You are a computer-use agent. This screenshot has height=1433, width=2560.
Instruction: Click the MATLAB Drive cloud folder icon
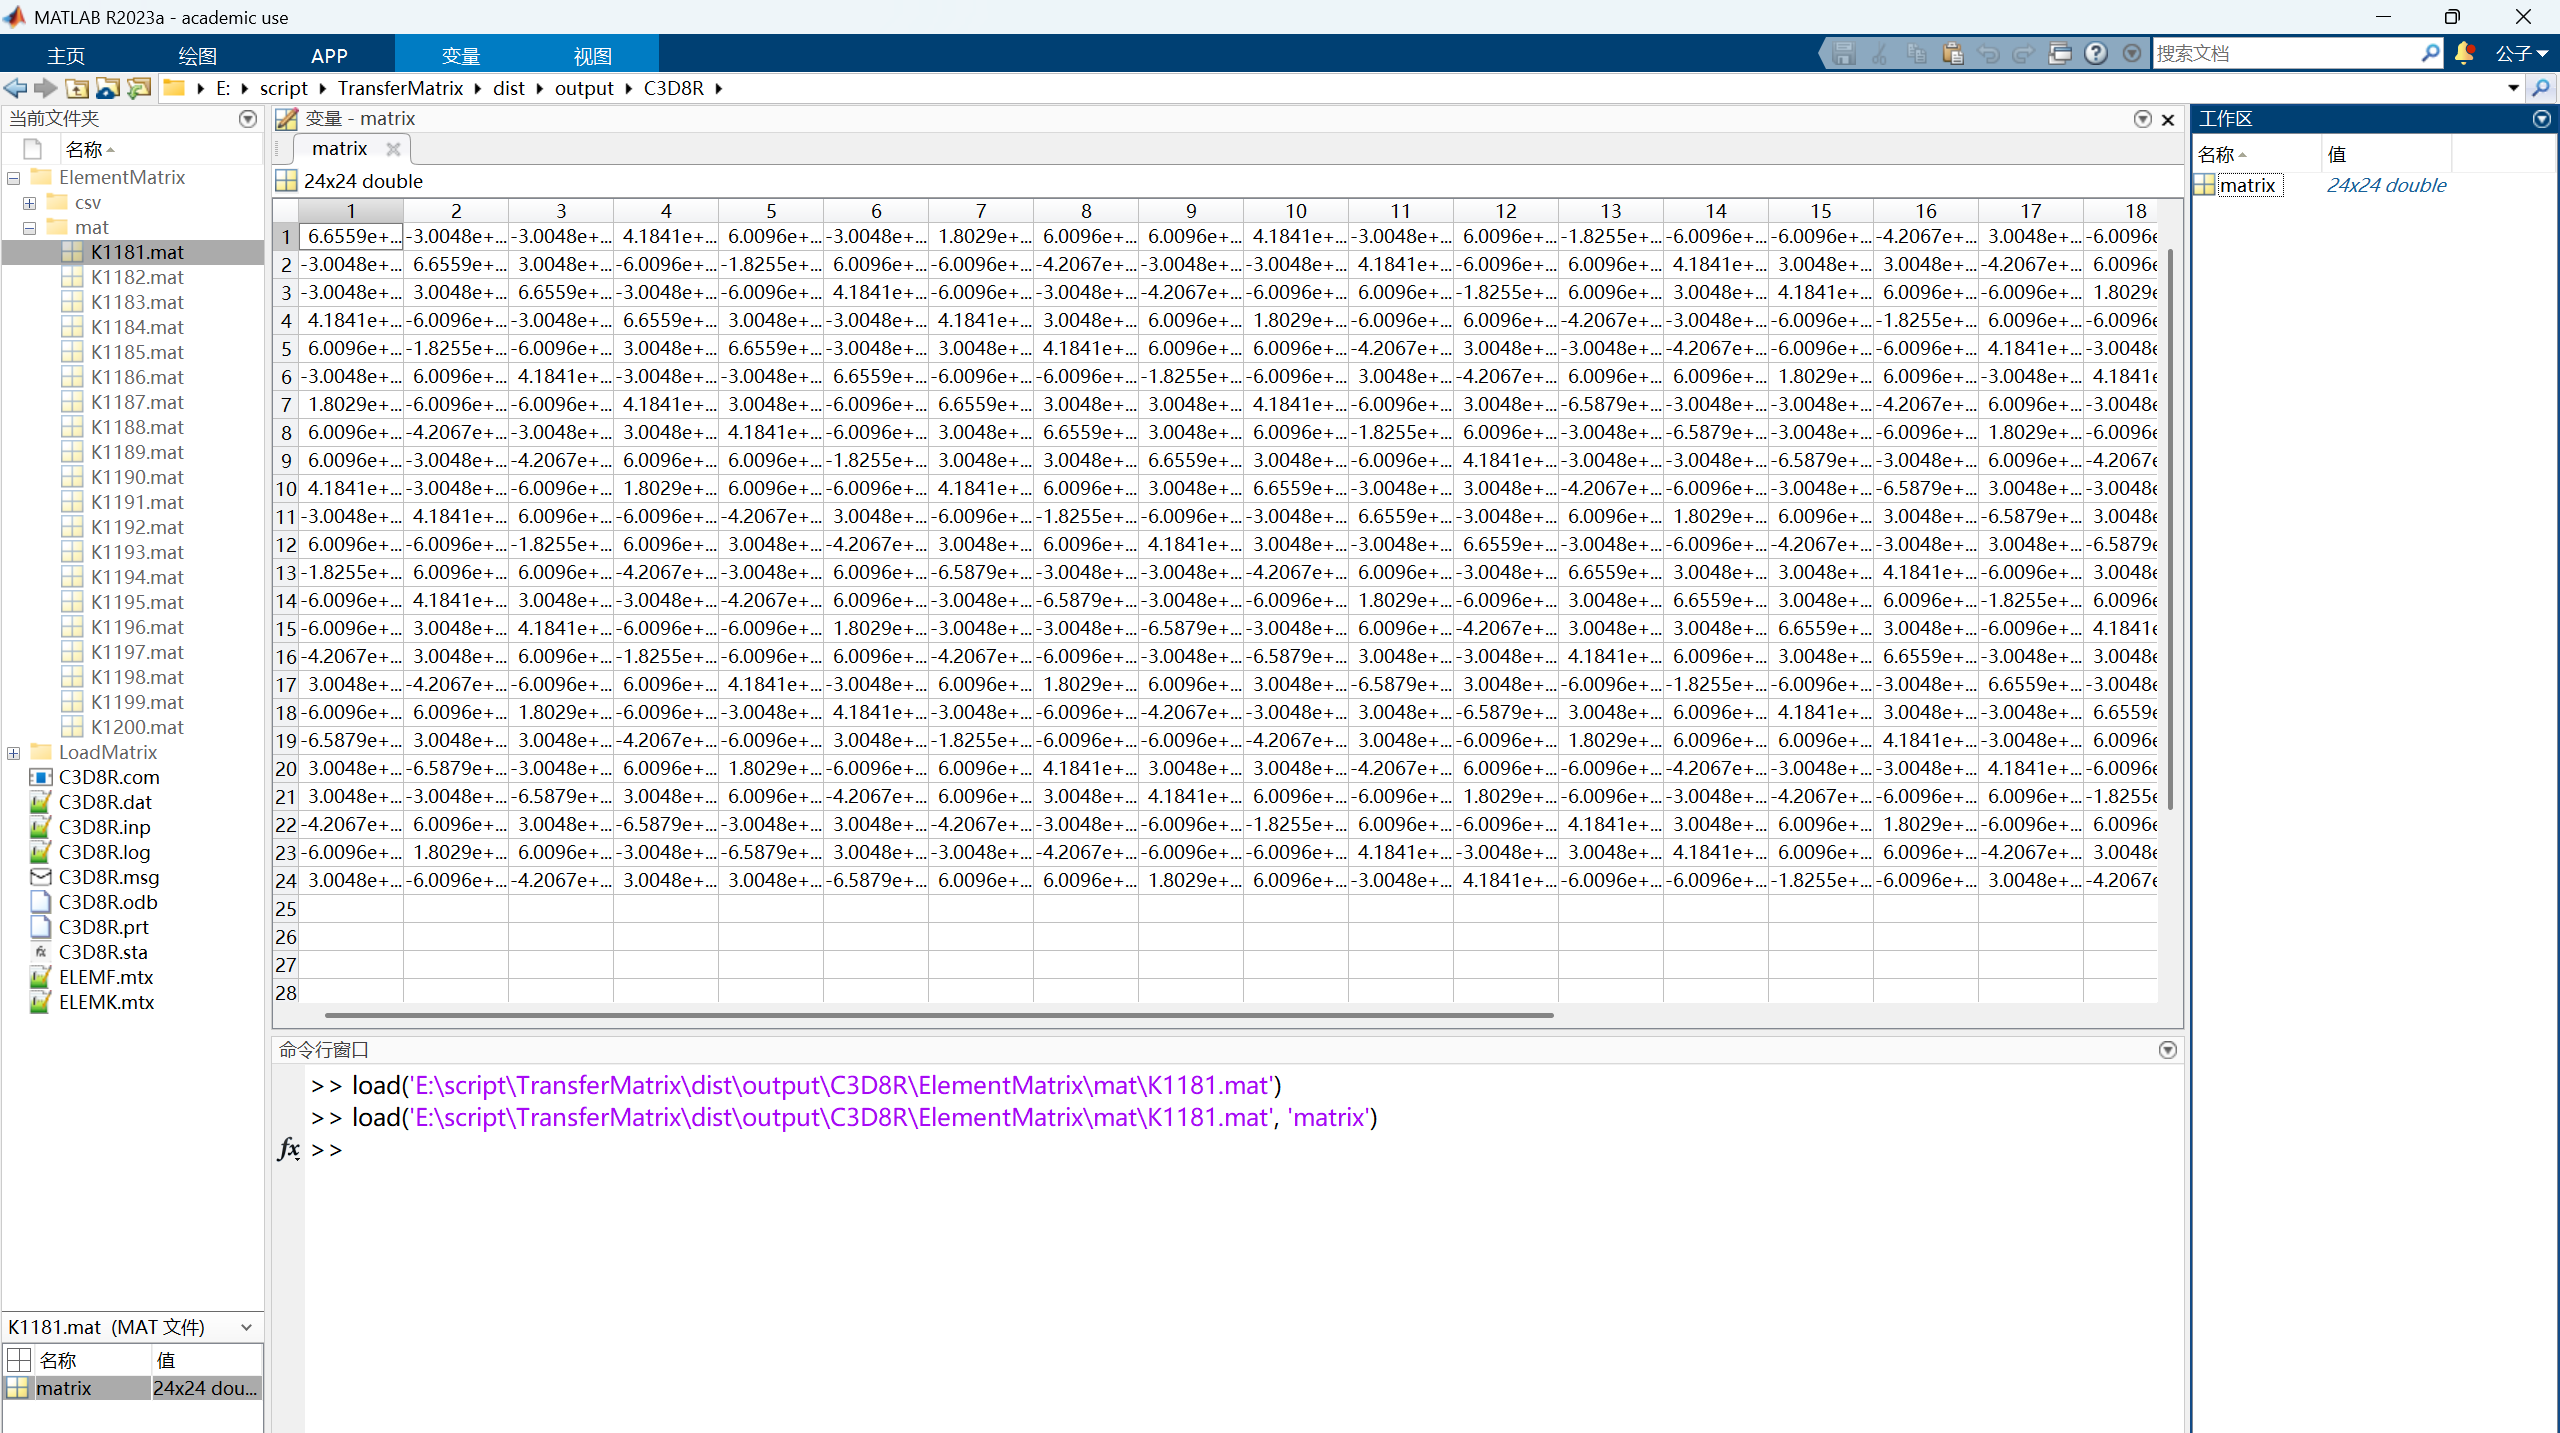tap(108, 88)
